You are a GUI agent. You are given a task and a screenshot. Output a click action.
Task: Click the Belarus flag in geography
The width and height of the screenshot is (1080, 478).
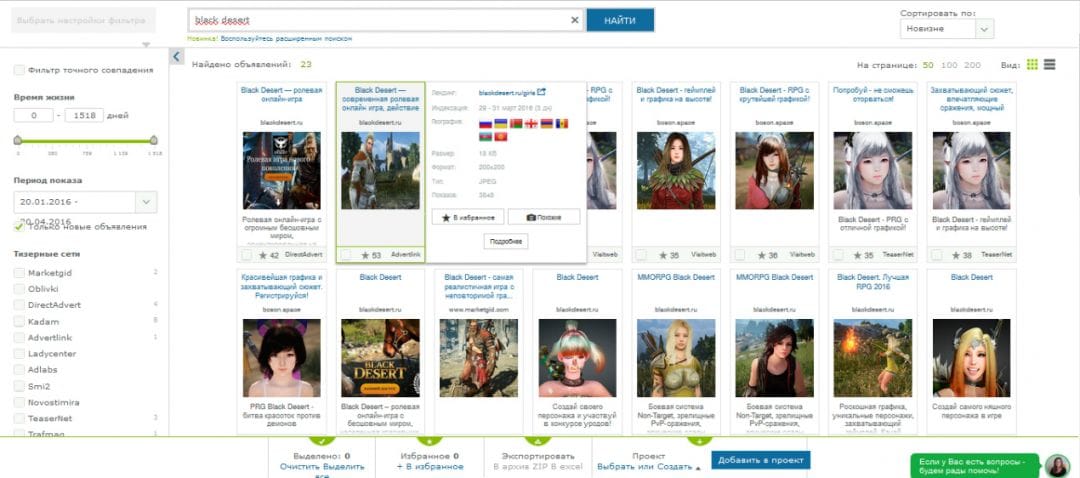coord(516,123)
